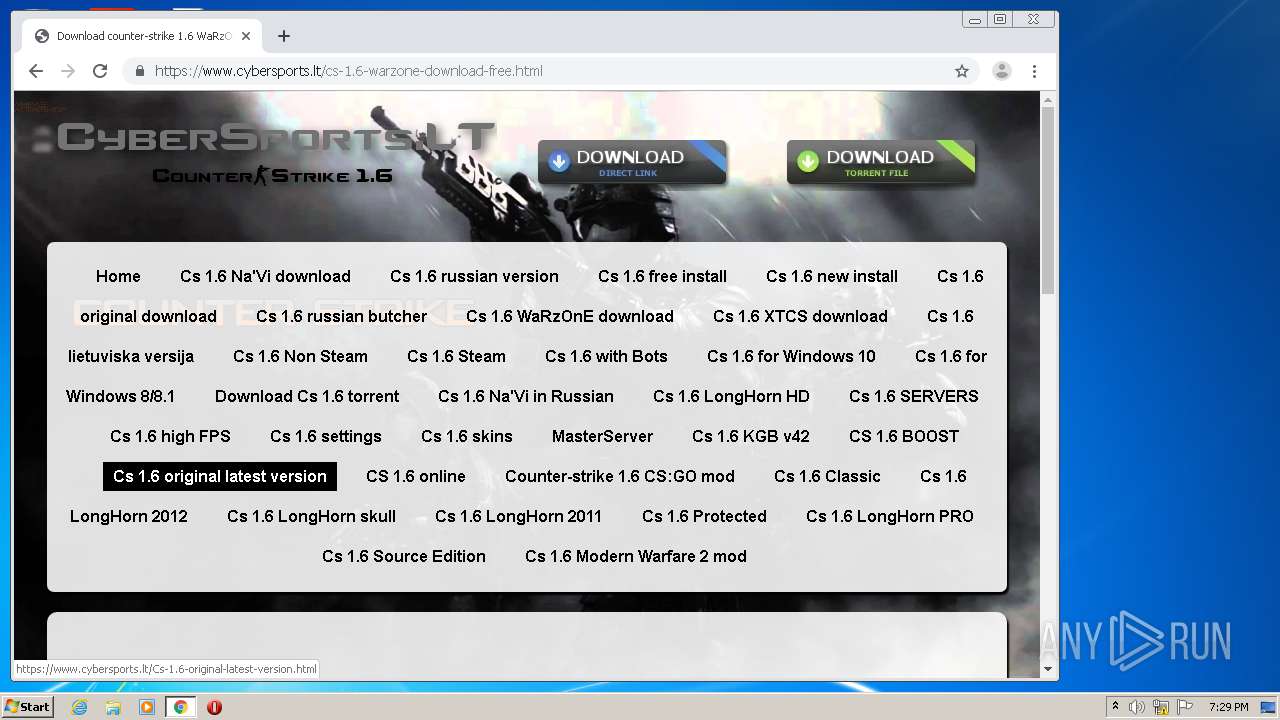Screen dimensions: 1280x720
Task: Open Cs 1.6 online link
Action: click(416, 476)
